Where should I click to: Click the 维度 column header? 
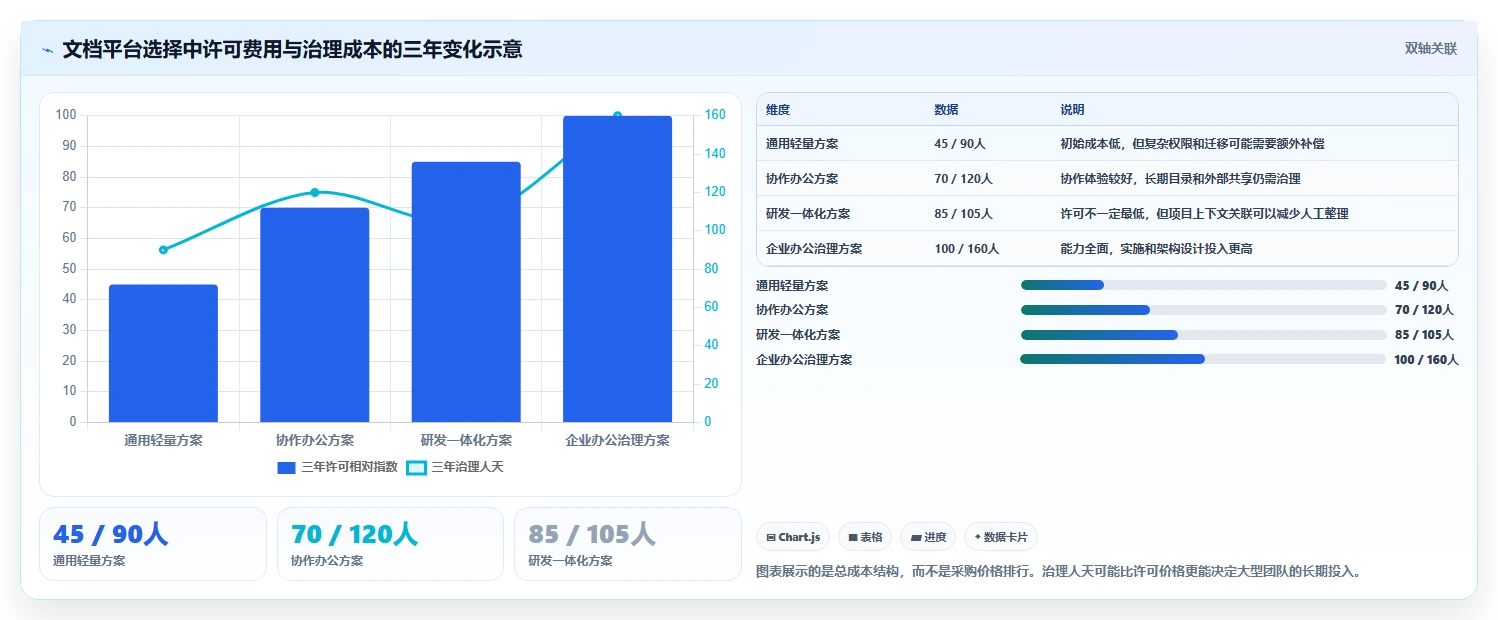pyautogui.click(x=778, y=110)
